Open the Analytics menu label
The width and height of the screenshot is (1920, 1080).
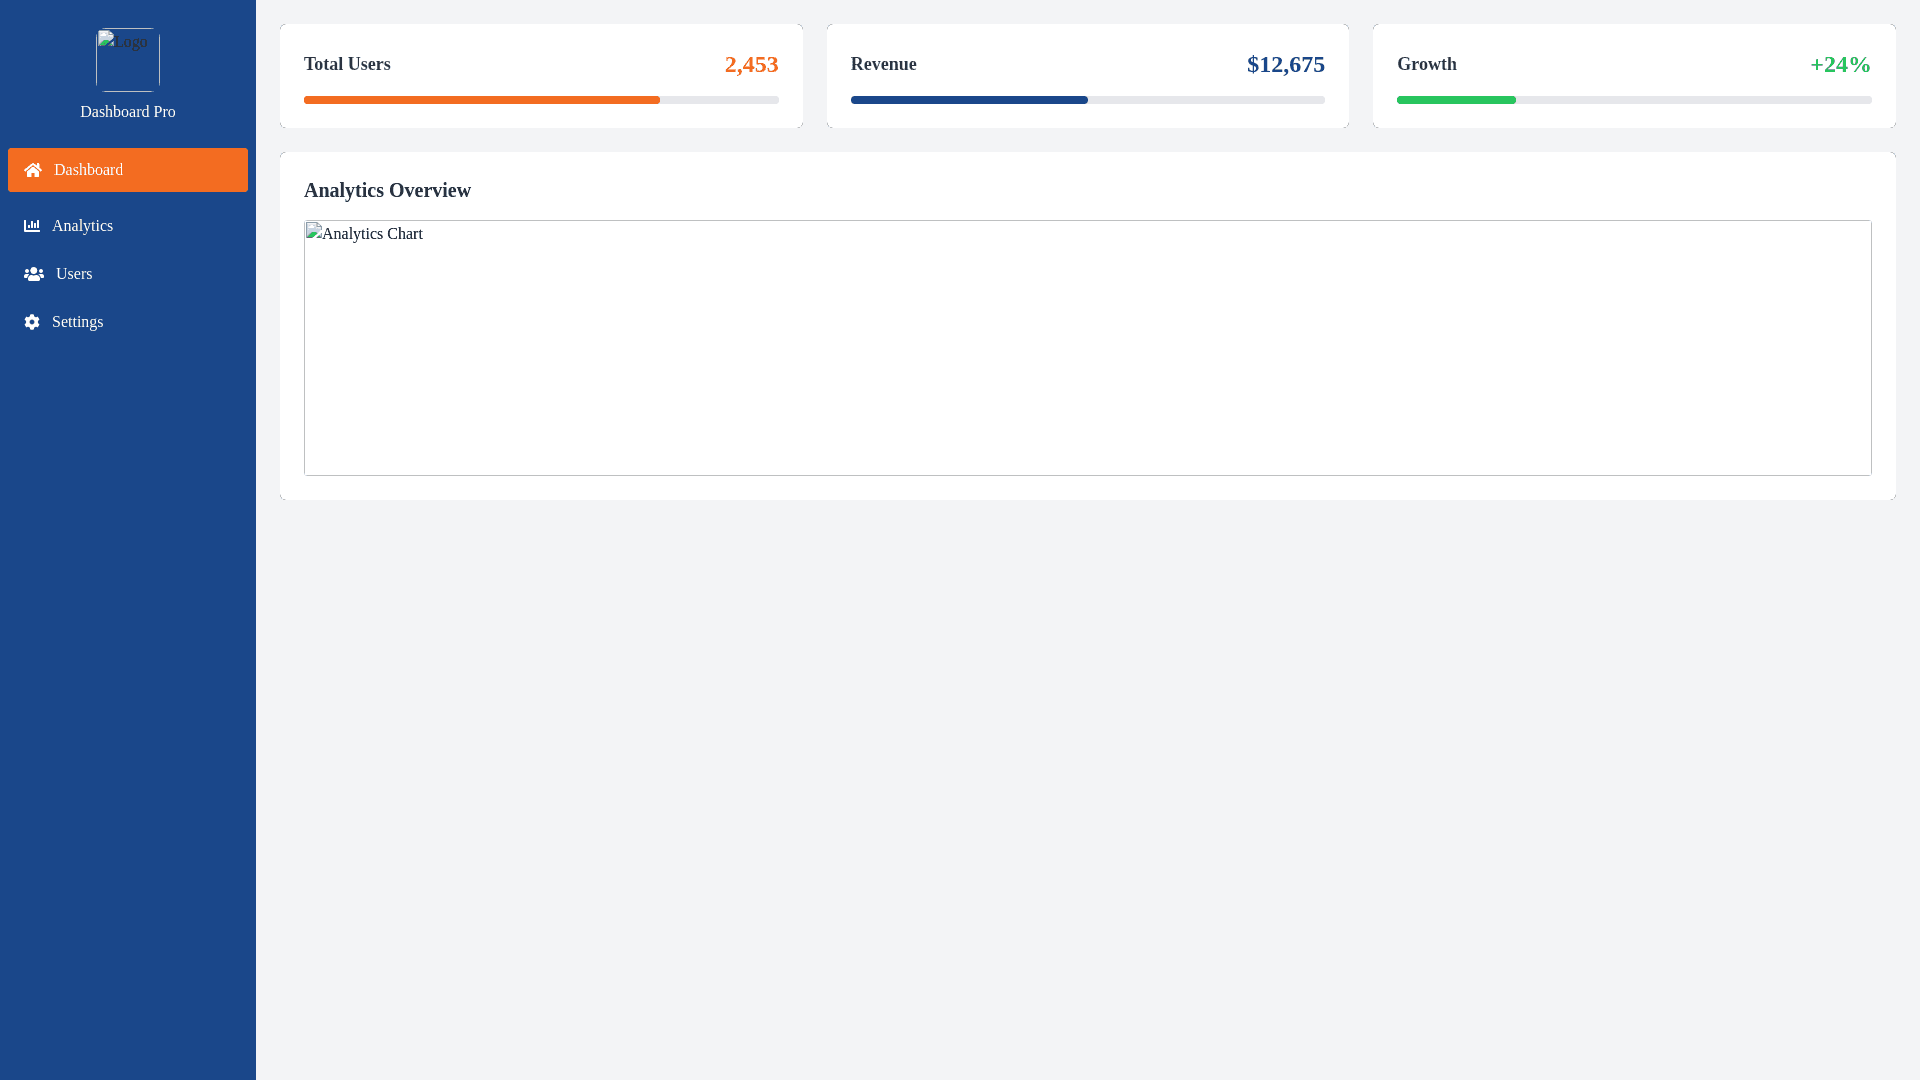pos(82,226)
